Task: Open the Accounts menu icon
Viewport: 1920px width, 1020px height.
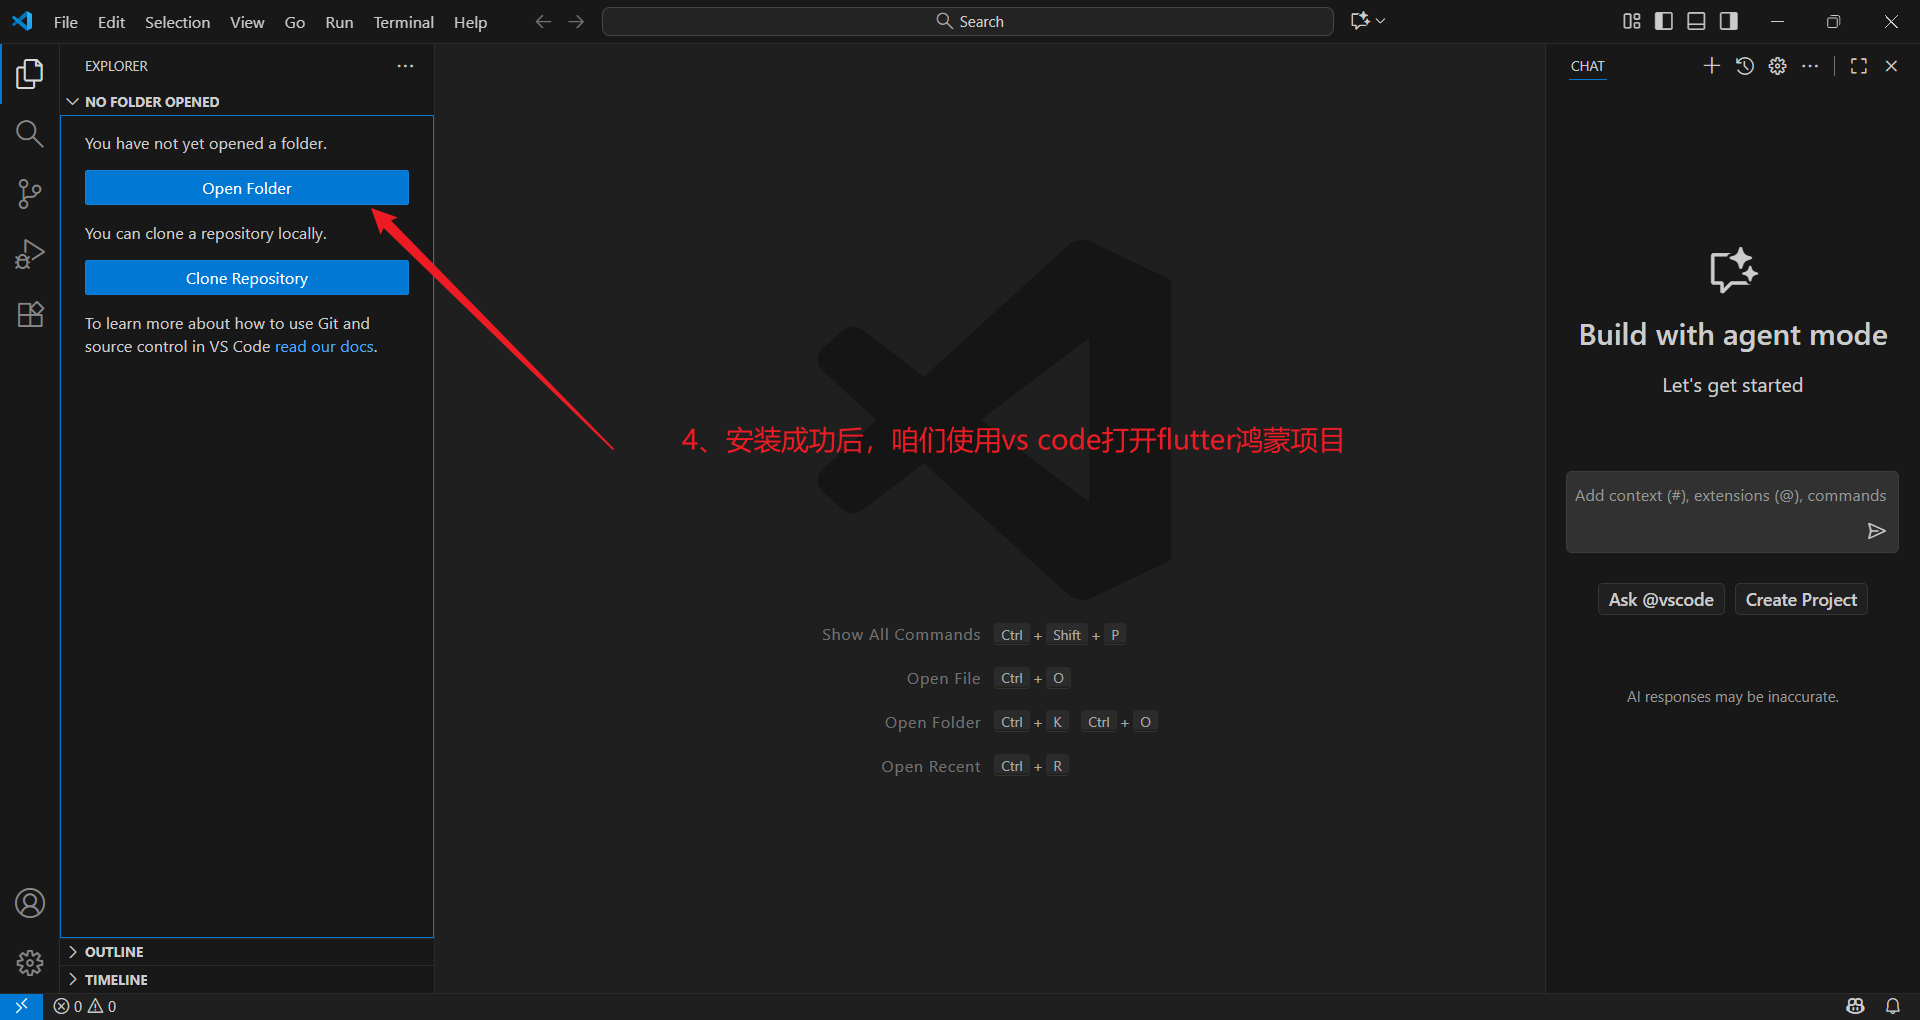Action: point(30,903)
